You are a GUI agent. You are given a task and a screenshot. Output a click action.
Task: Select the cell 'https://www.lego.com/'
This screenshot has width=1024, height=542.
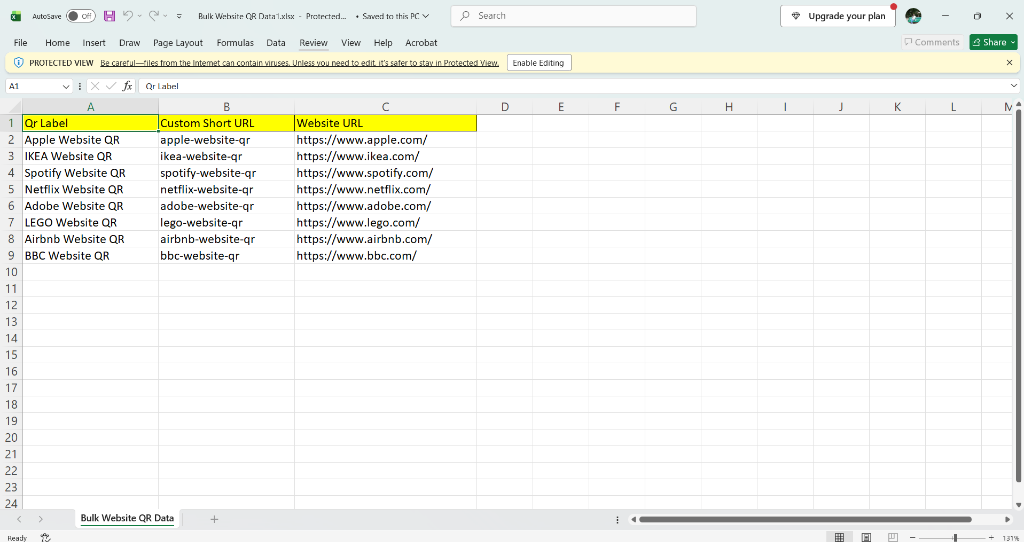385,223
